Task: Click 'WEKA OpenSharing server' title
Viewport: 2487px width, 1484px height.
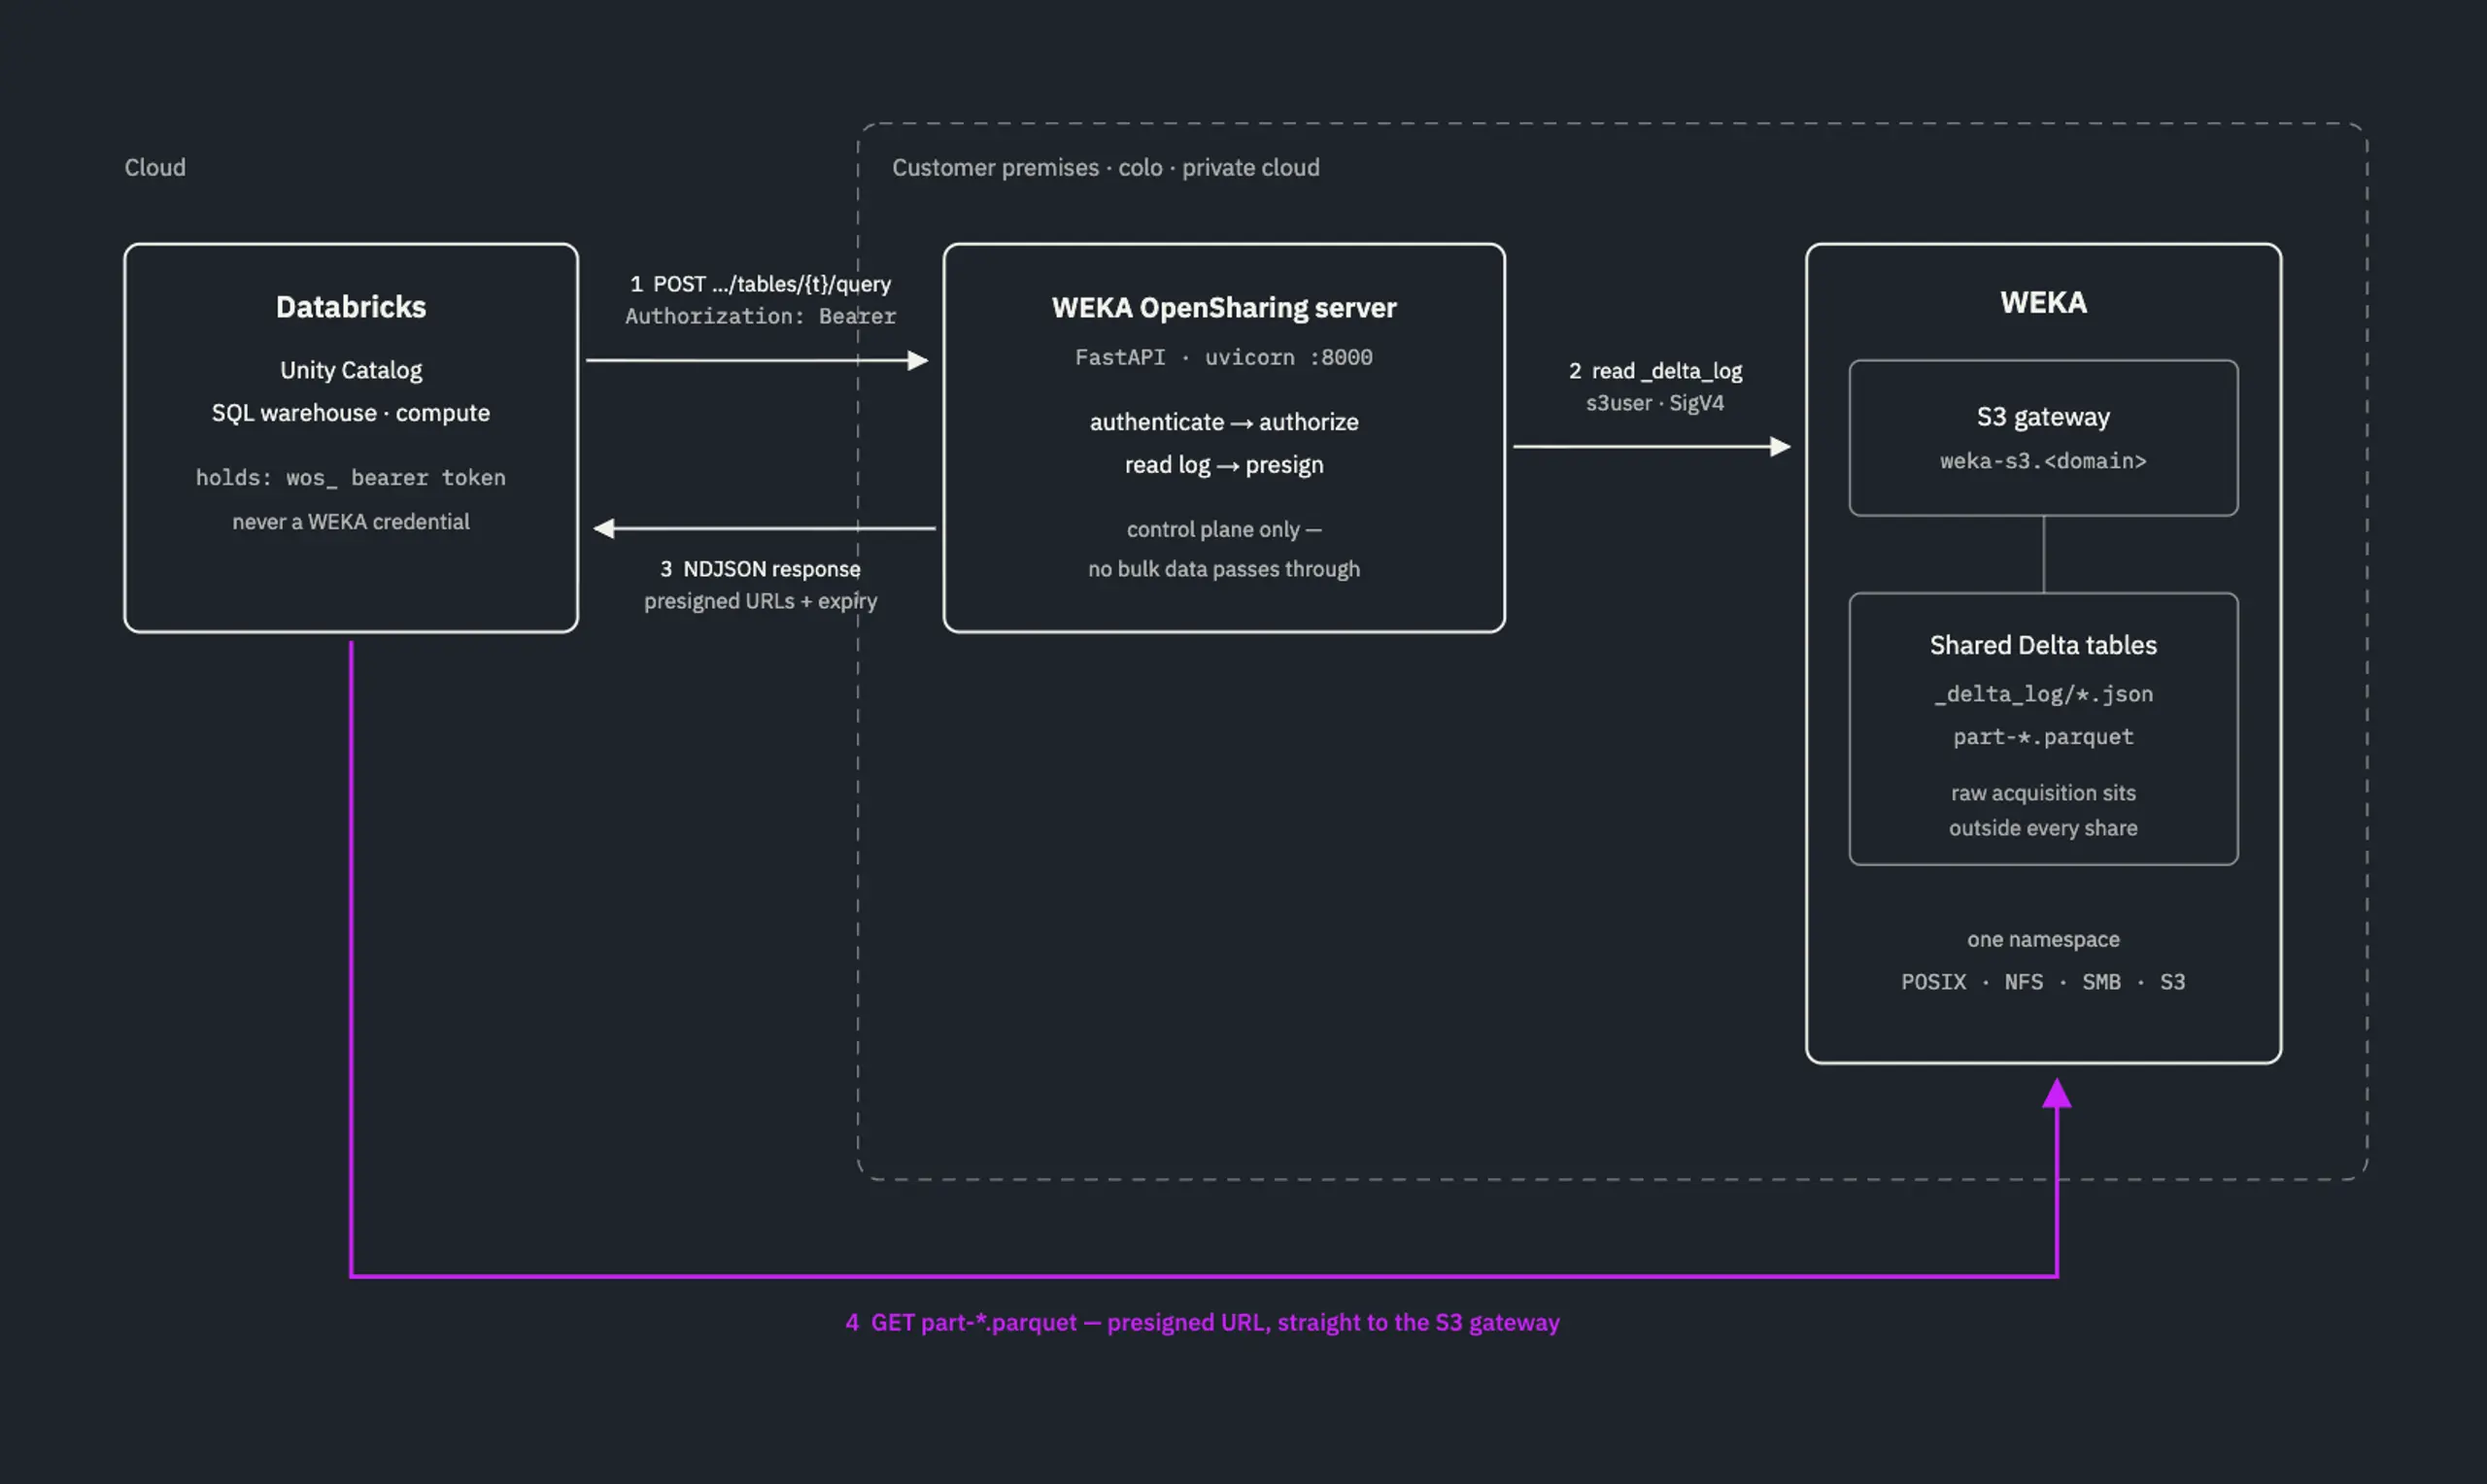Action: (1224, 308)
